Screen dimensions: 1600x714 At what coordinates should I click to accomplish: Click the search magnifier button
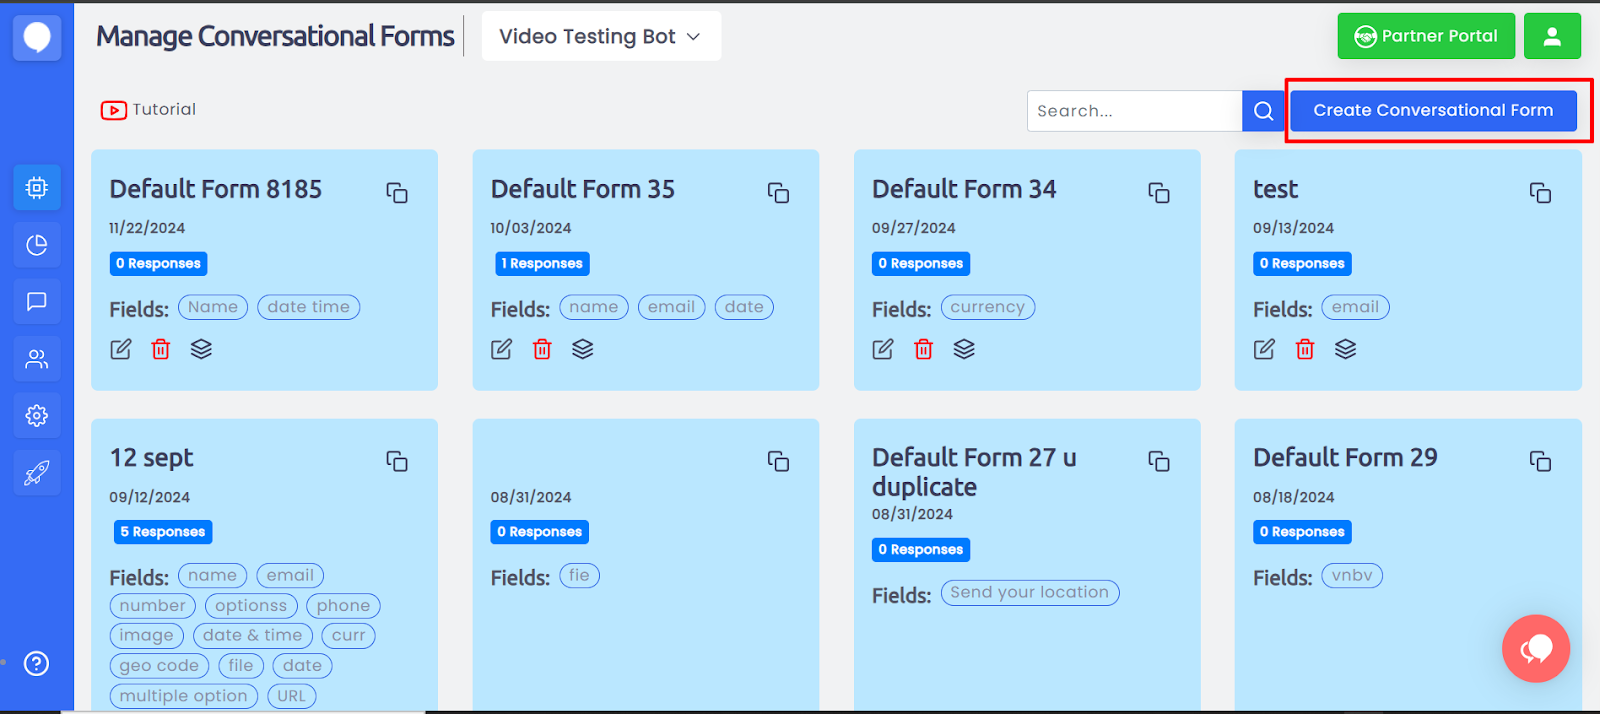(1263, 111)
